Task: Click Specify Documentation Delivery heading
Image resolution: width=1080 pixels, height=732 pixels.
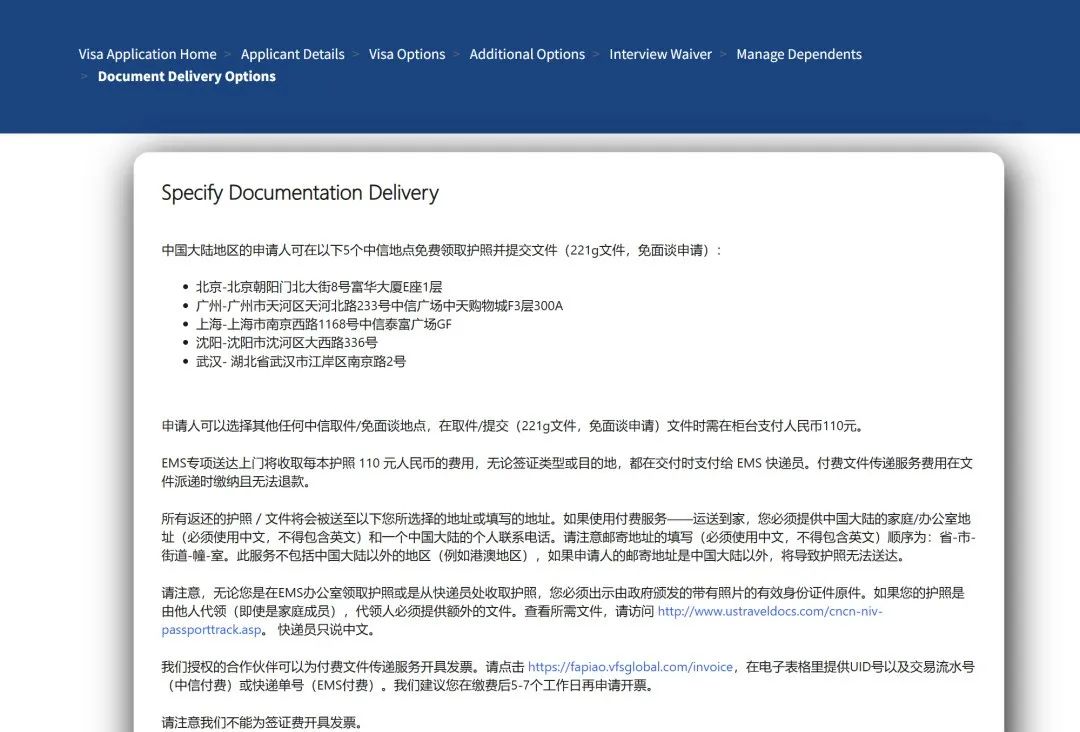Action: (x=300, y=193)
